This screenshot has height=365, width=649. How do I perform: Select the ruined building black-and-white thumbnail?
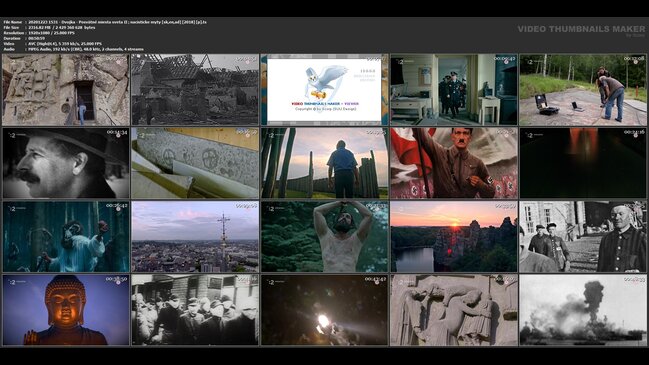(195, 89)
